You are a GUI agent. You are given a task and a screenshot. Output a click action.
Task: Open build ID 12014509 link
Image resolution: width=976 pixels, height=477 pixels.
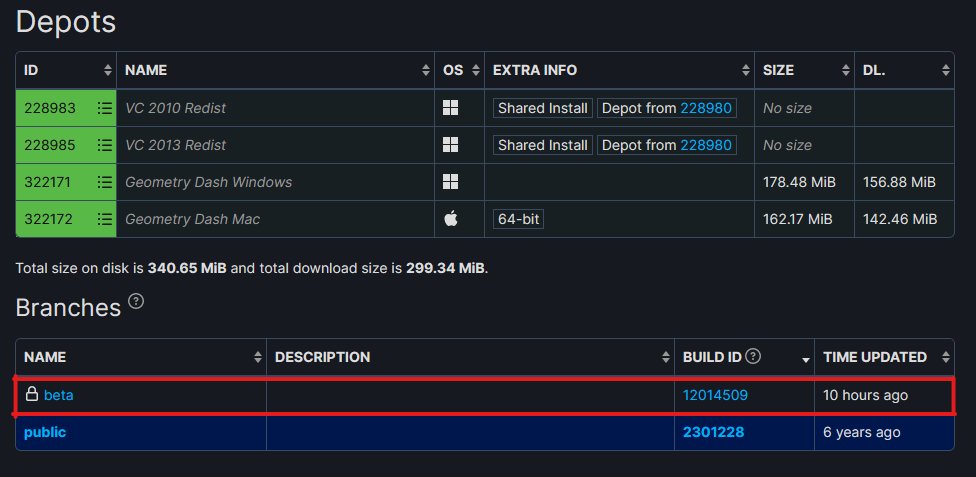click(715, 395)
